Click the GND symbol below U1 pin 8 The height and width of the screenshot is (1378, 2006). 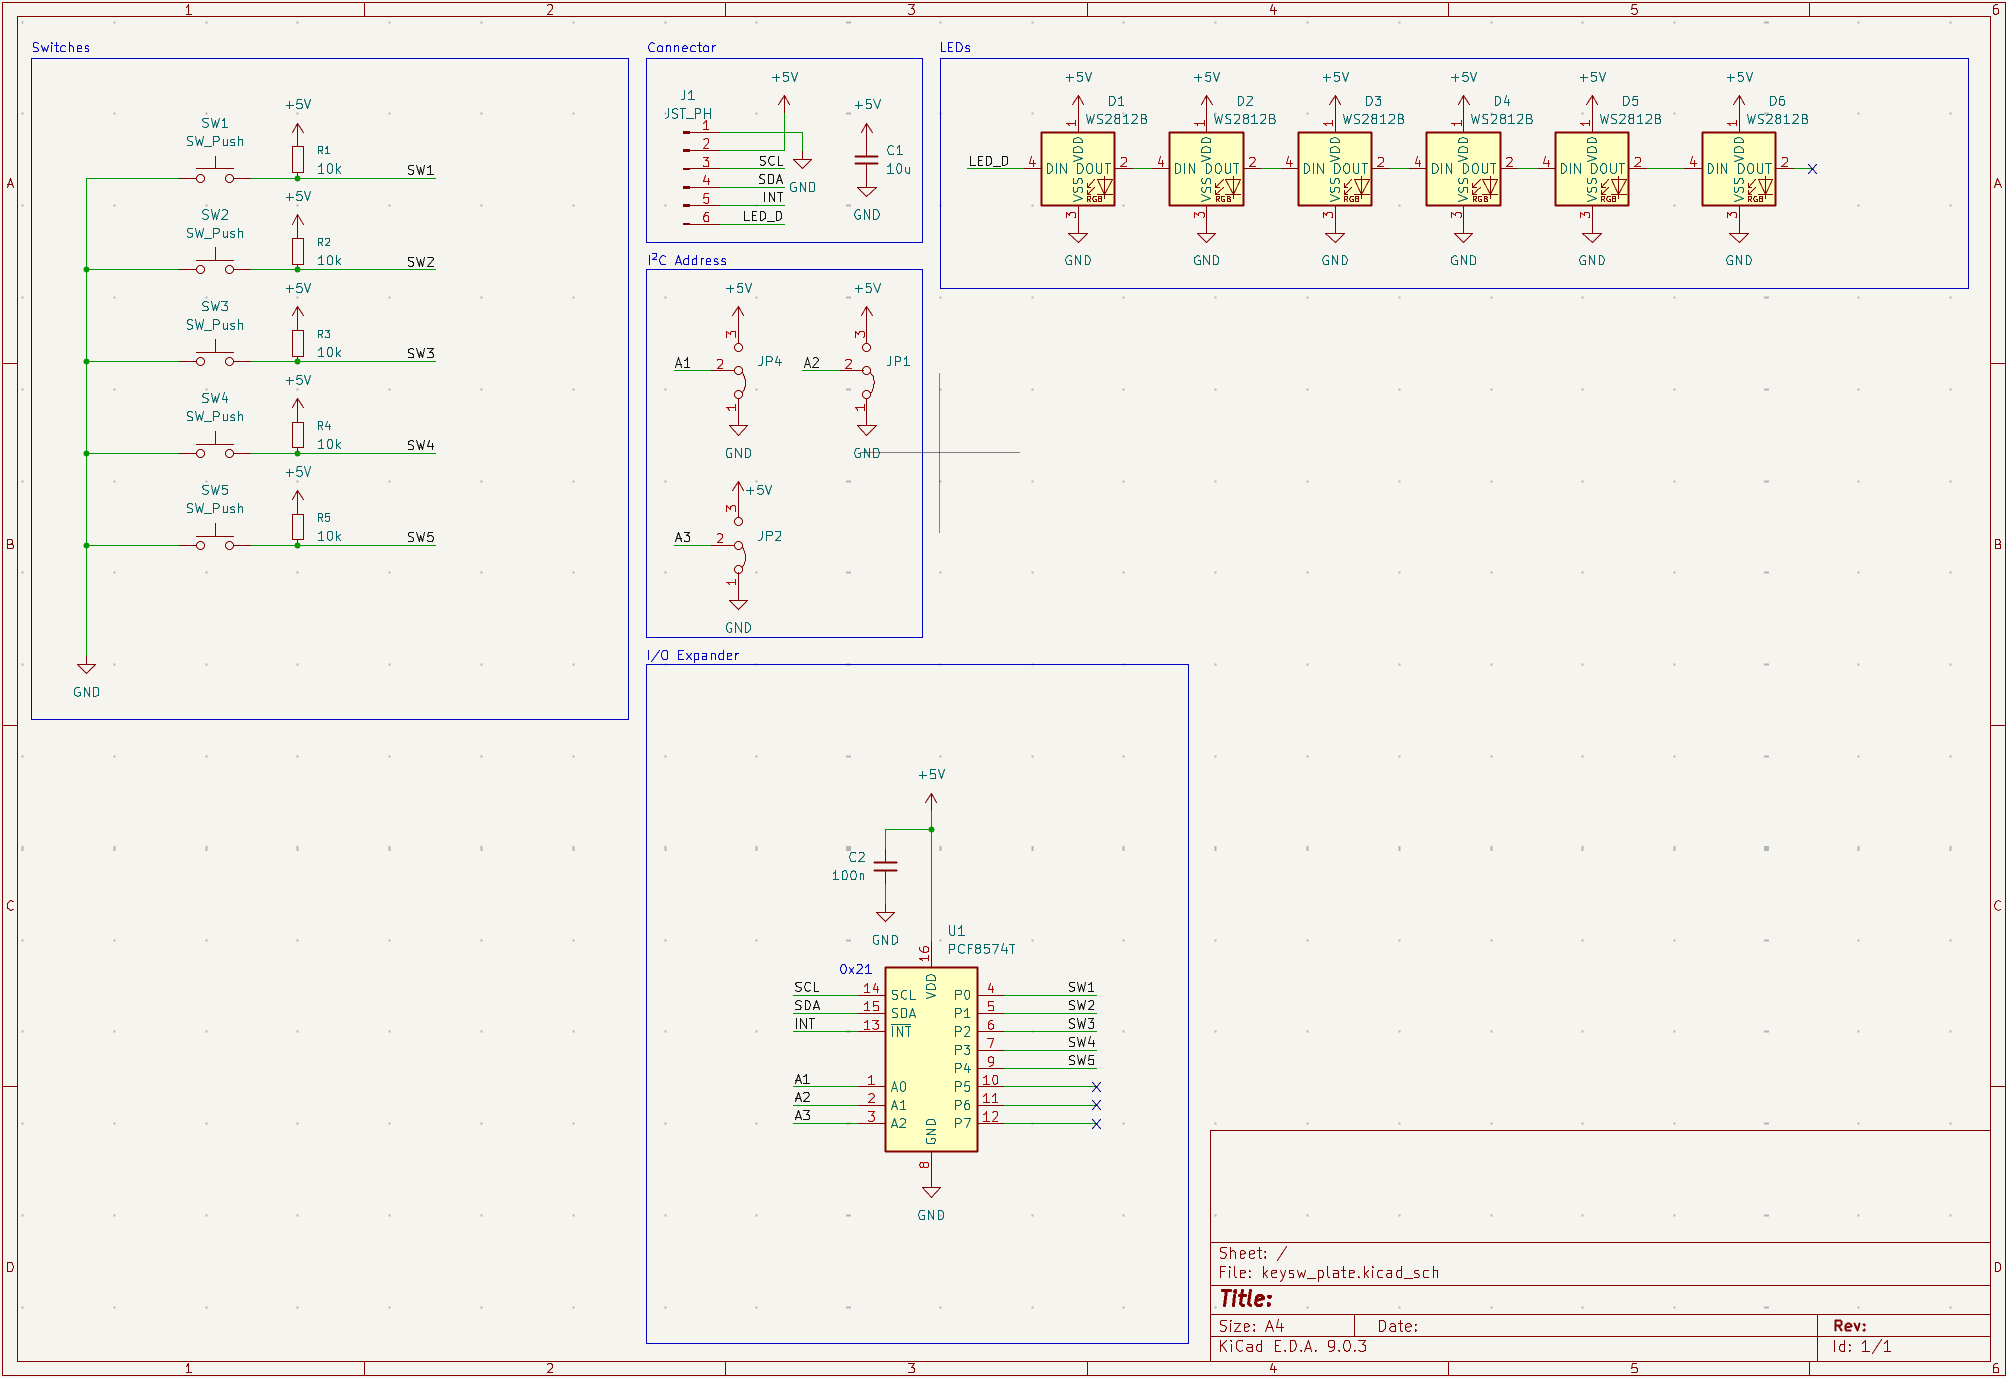coord(931,1193)
